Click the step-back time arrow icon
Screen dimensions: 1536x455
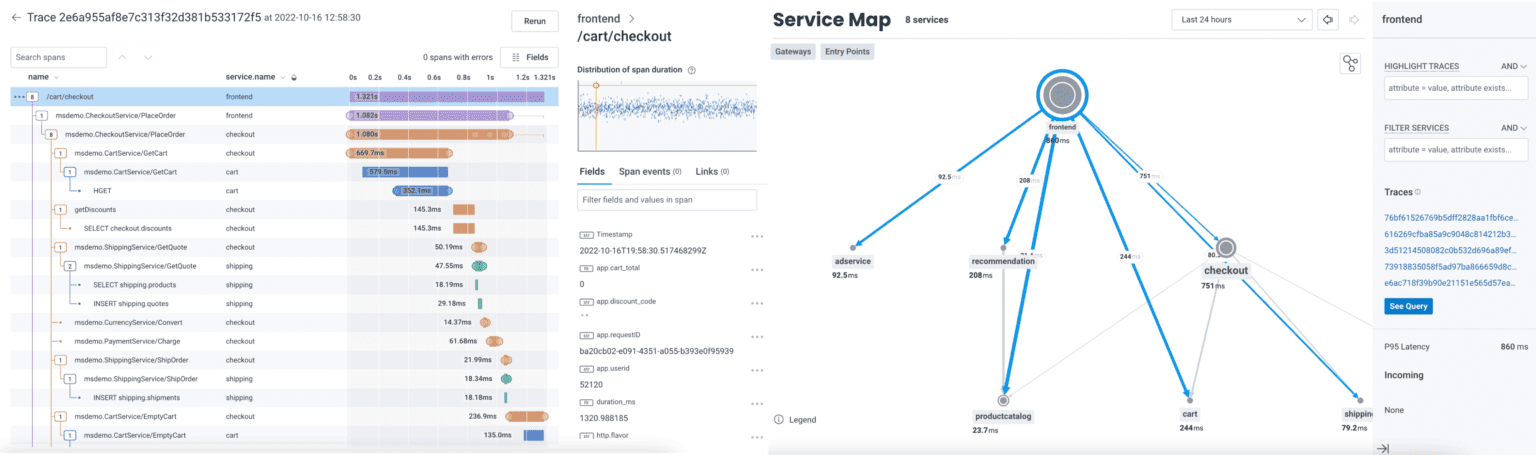click(1328, 20)
